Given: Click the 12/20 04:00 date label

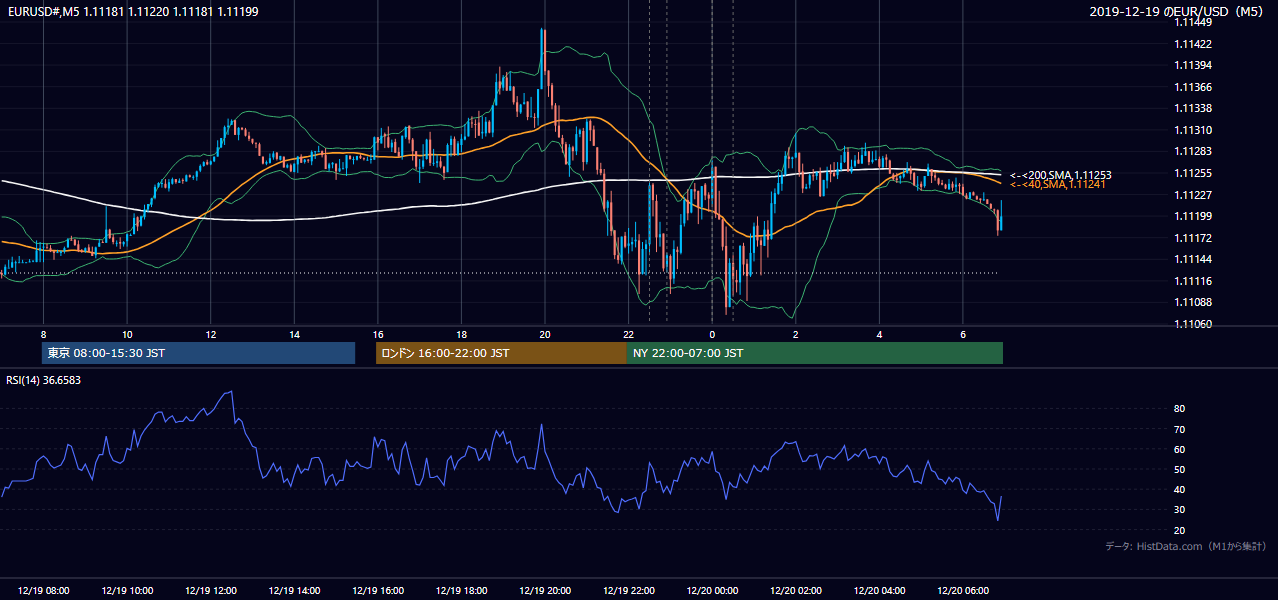Looking at the screenshot, I should pyautogui.click(x=879, y=591).
